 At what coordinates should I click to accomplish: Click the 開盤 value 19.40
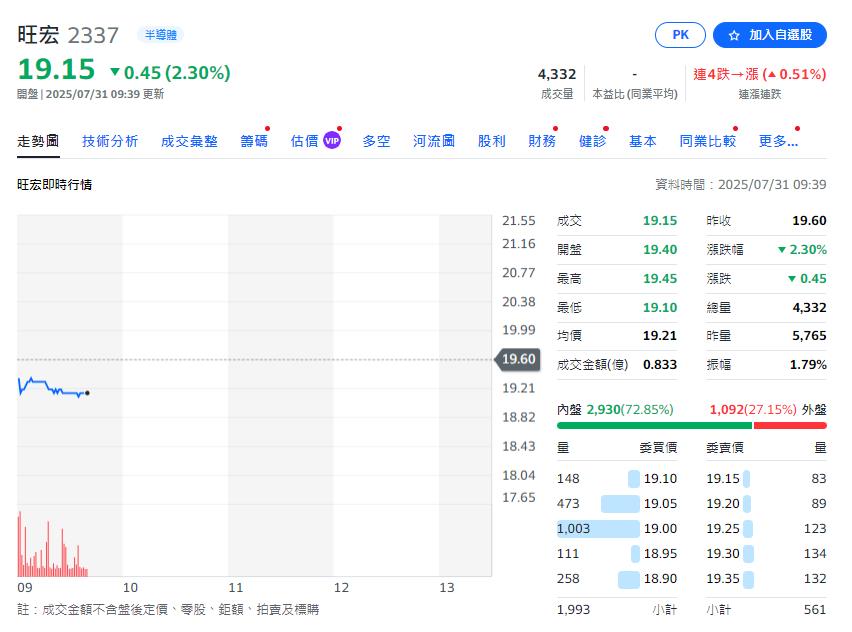660,250
